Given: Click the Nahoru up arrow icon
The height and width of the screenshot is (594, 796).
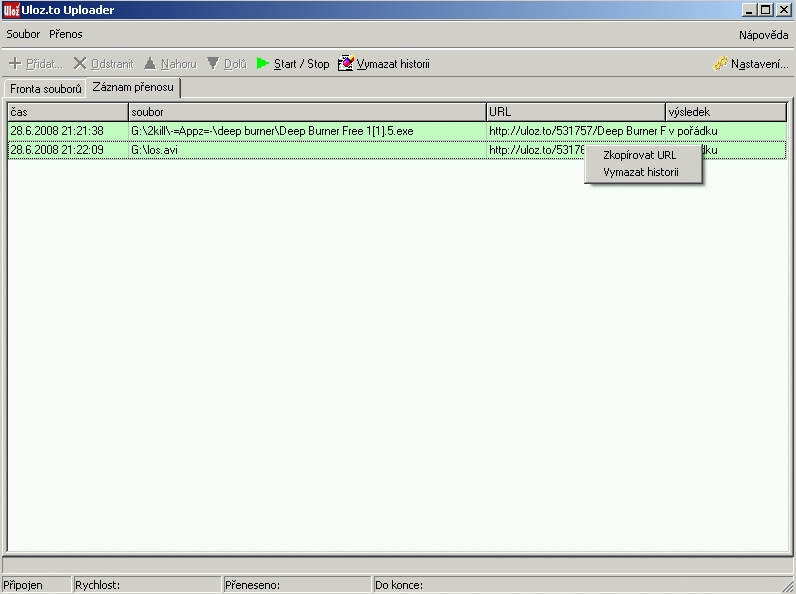Looking at the screenshot, I should tap(150, 63).
